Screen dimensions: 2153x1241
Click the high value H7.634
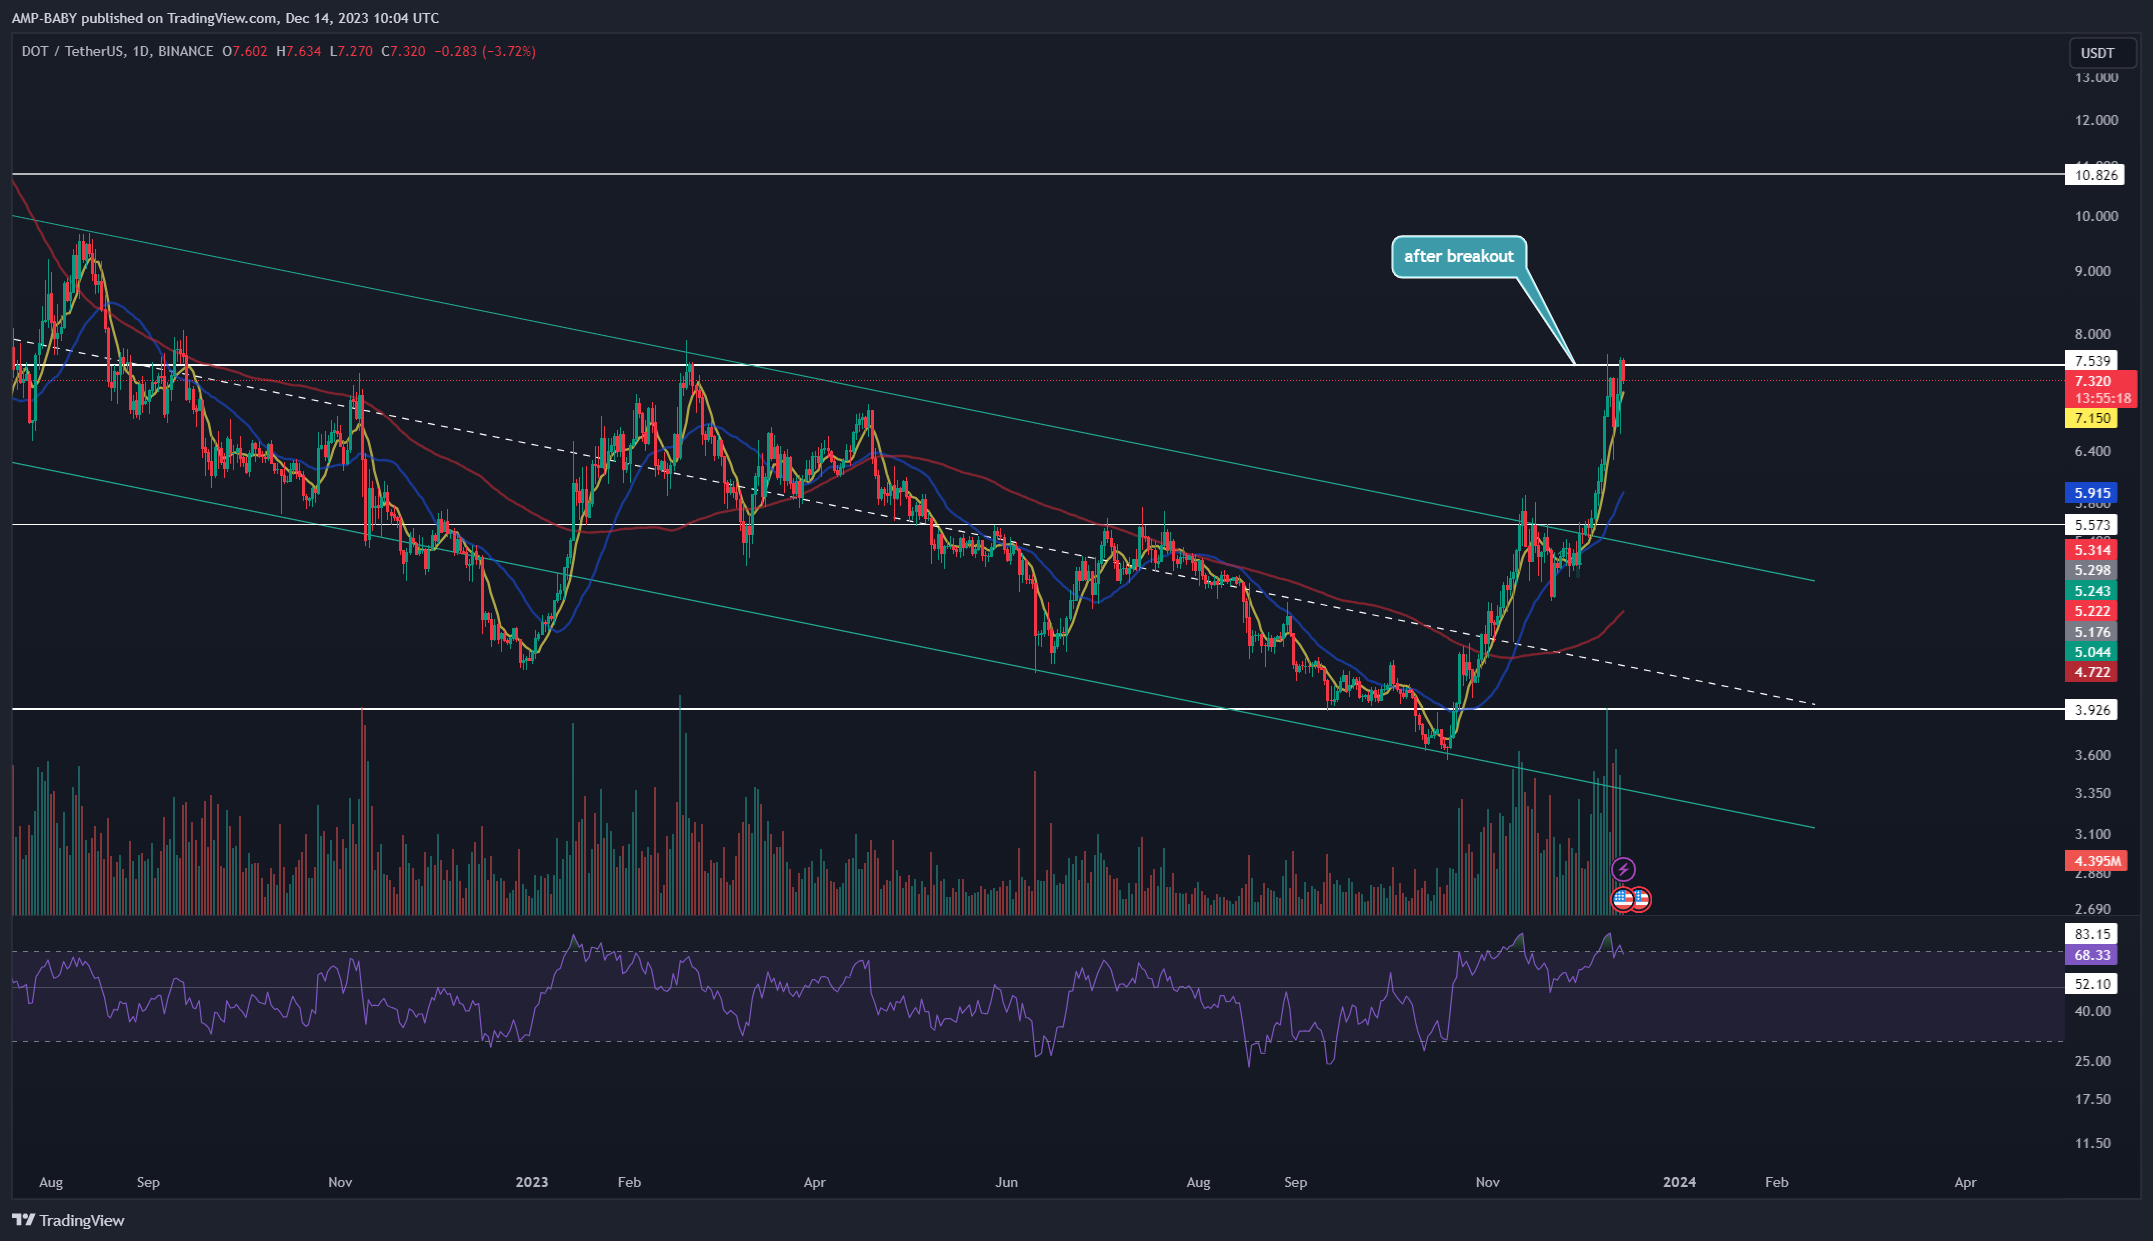point(299,51)
